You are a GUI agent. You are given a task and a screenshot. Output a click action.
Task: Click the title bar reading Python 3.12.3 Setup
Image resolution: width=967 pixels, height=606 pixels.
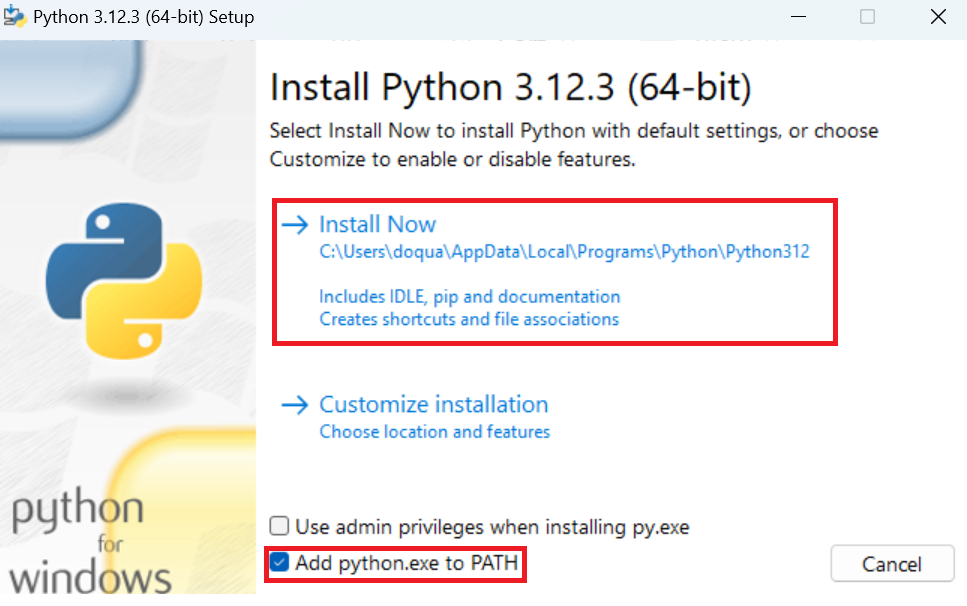click(x=145, y=16)
